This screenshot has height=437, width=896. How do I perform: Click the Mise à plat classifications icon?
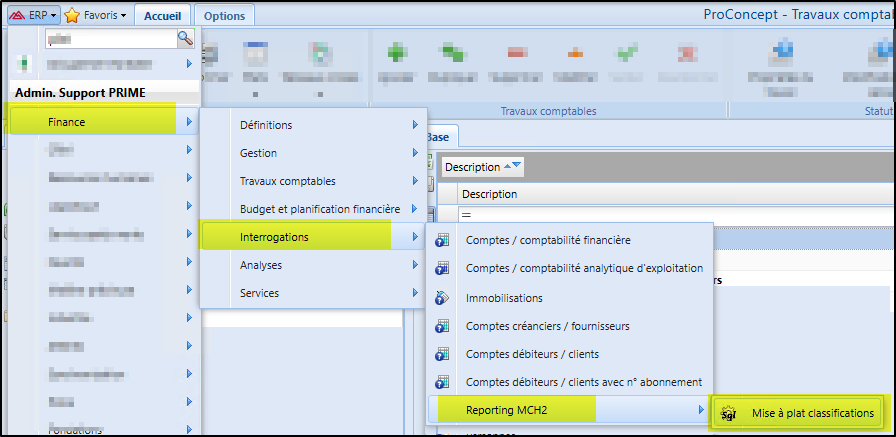[x=730, y=412]
